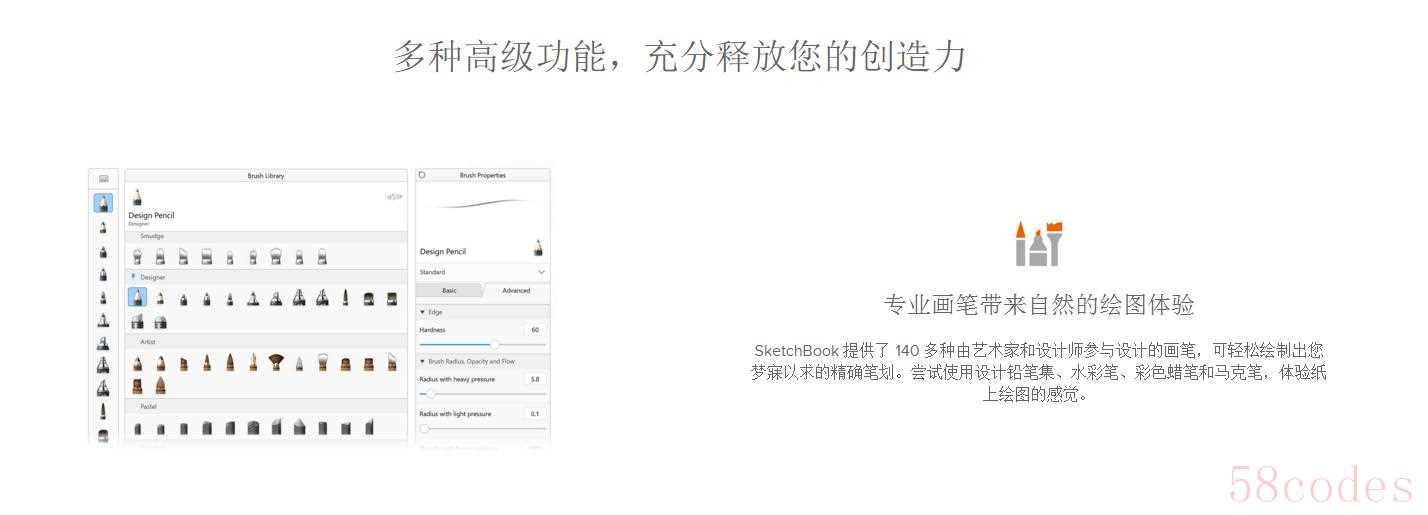Adjust the Hardness slider
The image size is (1428, 515).
483,343
